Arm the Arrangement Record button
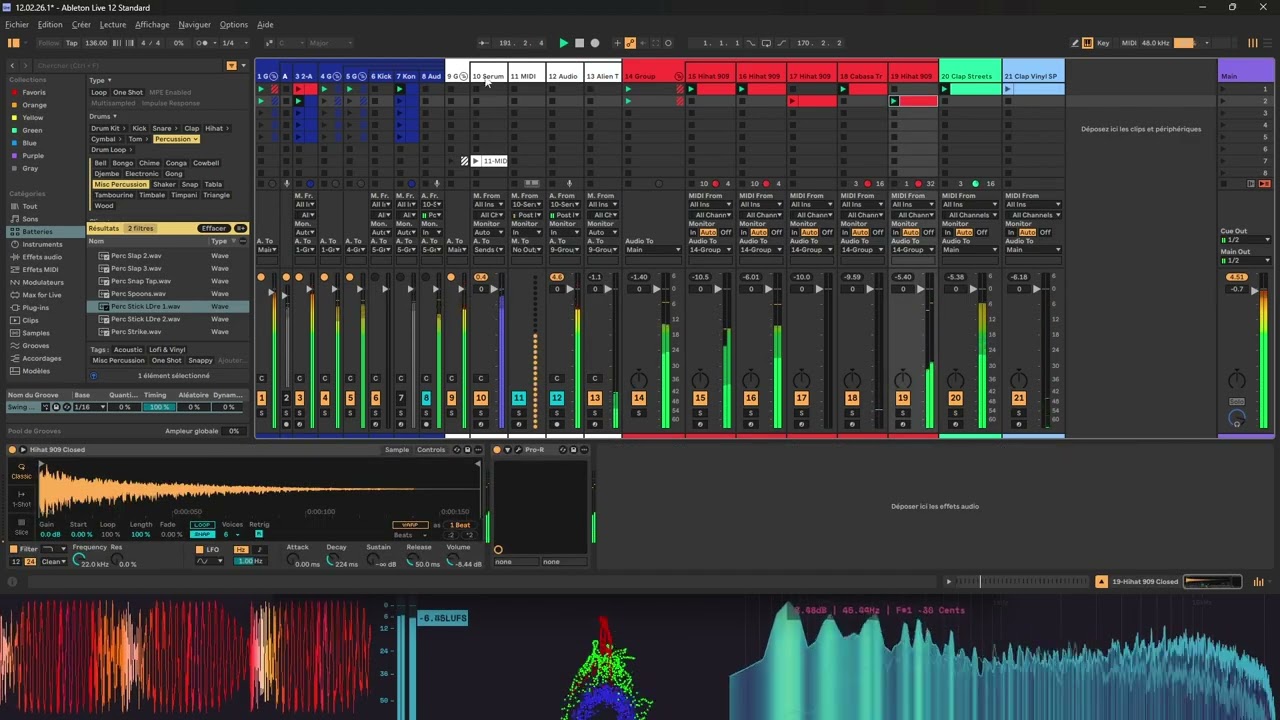This screenshot has width=1280, height=720. click(595, 43)
